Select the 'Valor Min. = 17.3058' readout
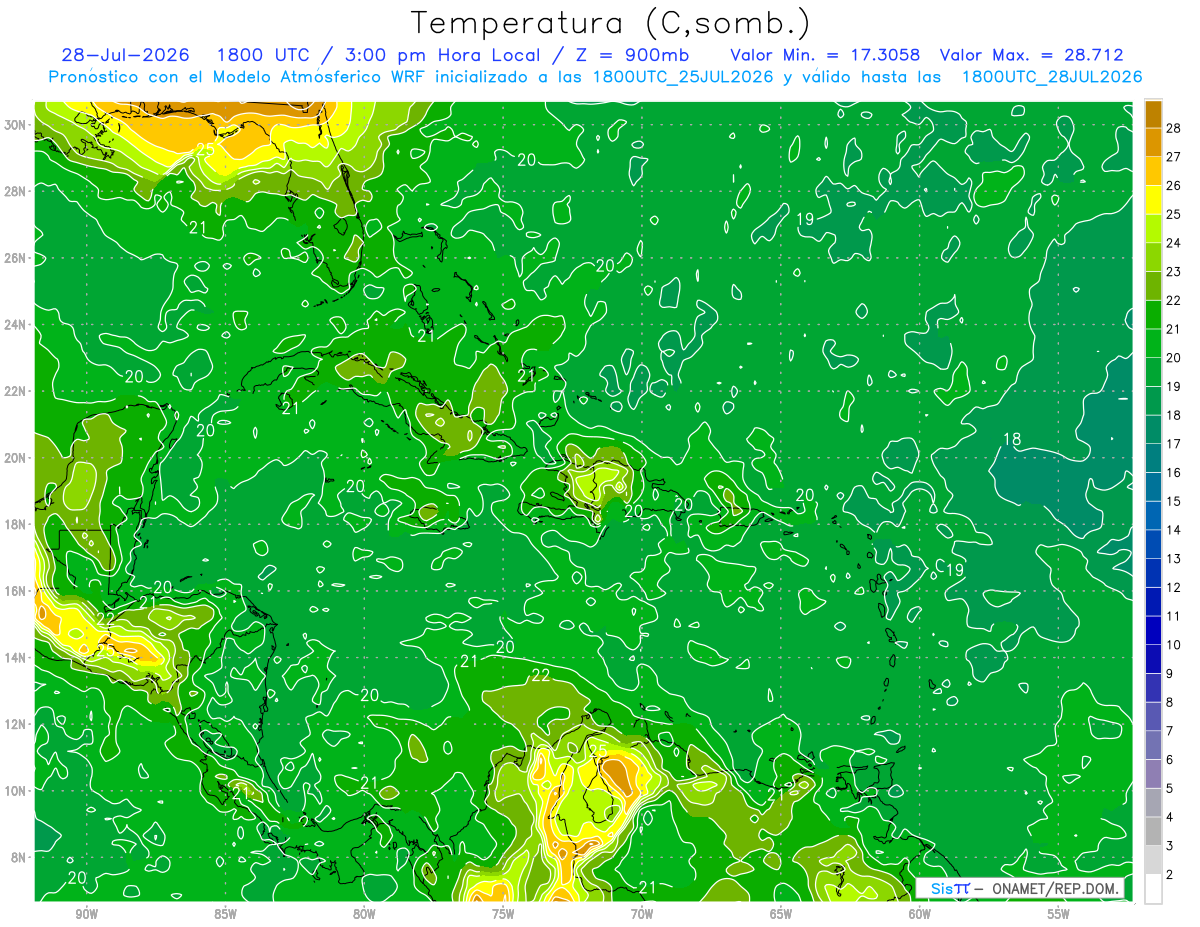 click(x=825, y=55)
